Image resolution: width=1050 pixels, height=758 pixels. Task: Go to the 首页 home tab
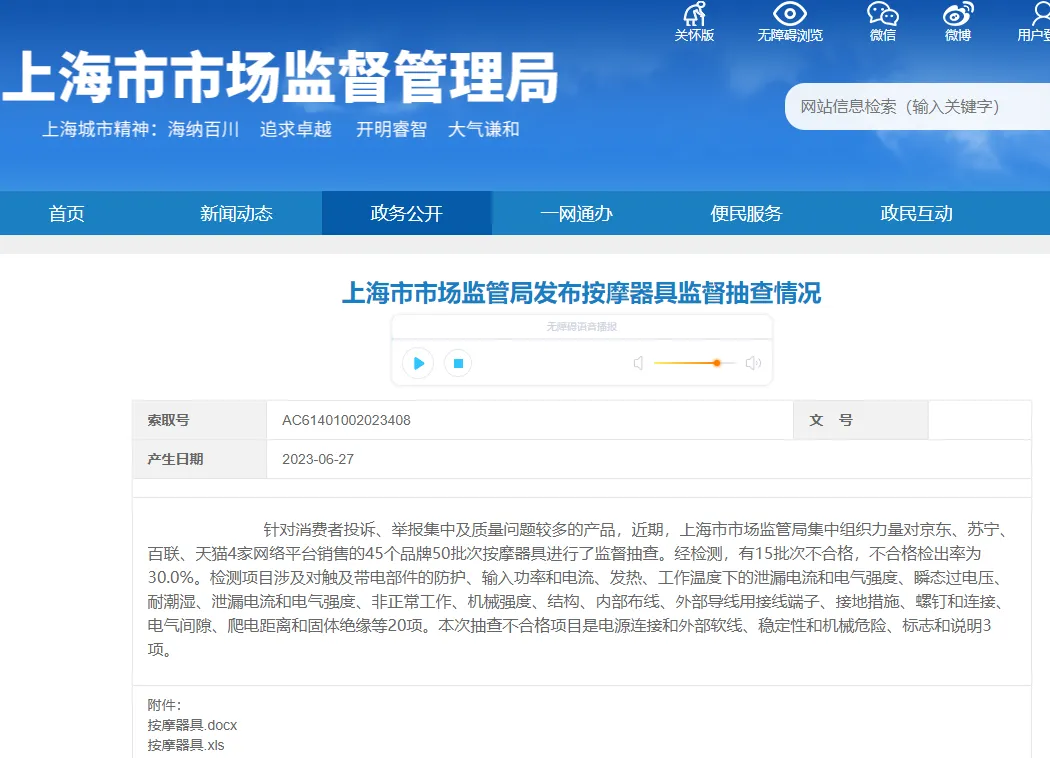pos(66,213)
